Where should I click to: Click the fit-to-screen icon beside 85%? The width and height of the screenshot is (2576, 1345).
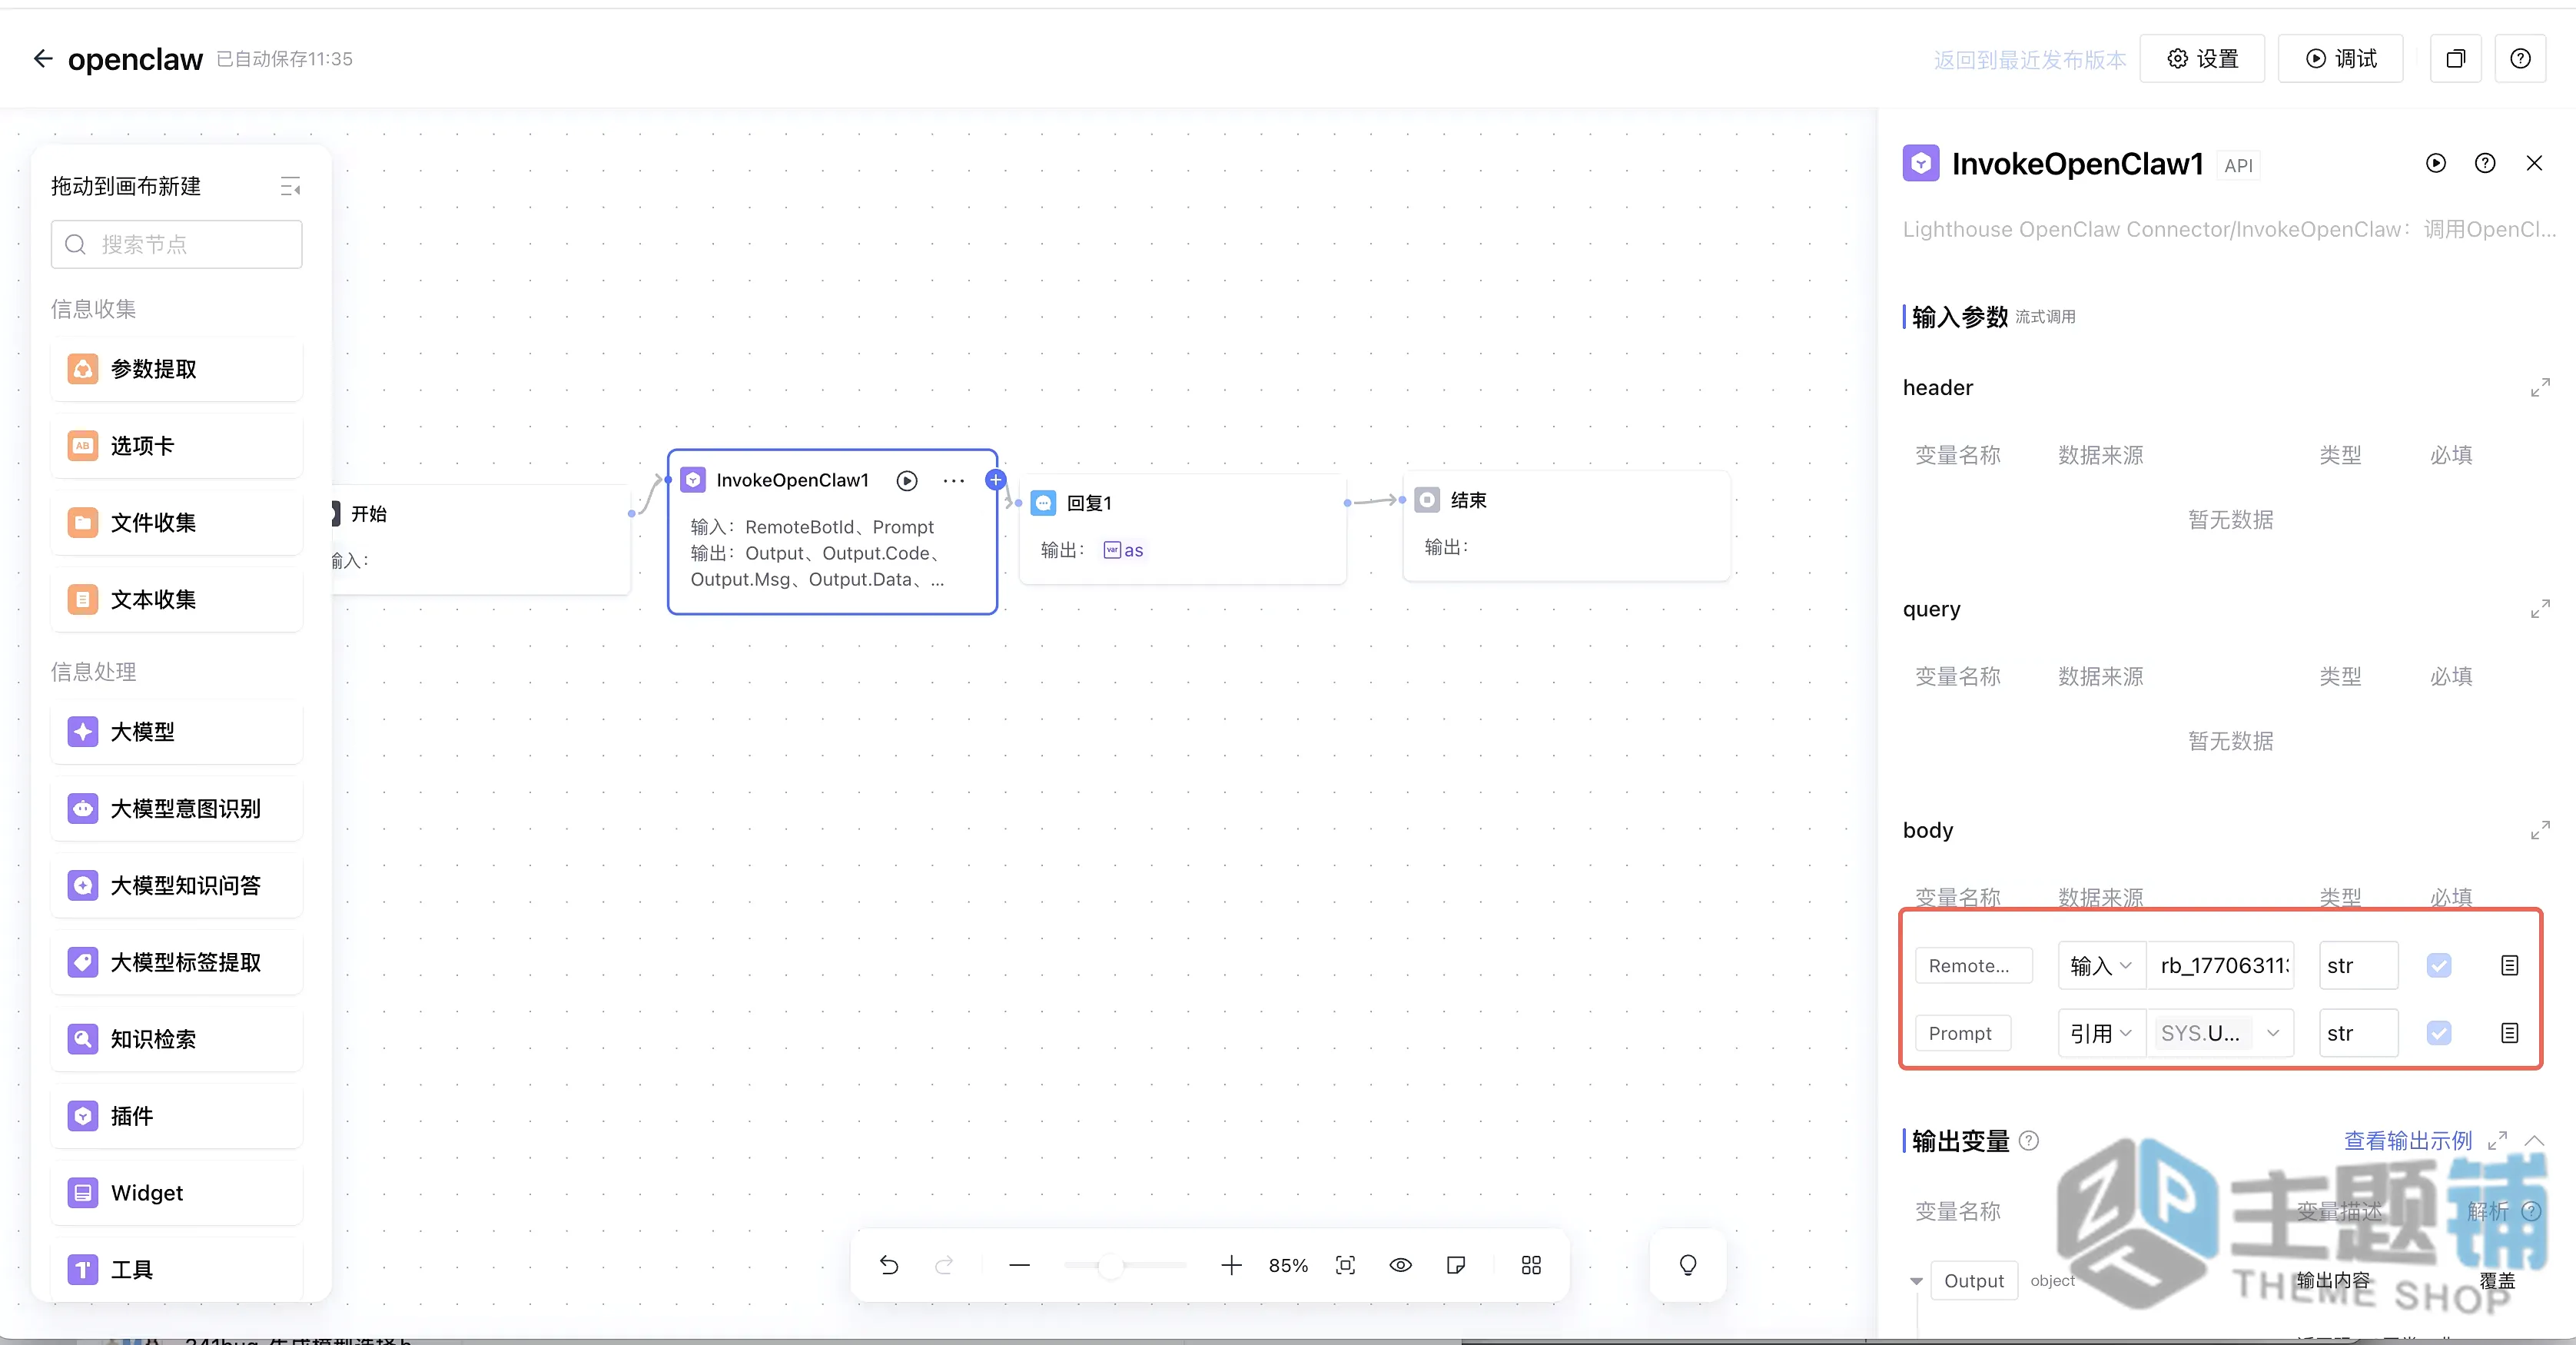click(1345, 1265)
